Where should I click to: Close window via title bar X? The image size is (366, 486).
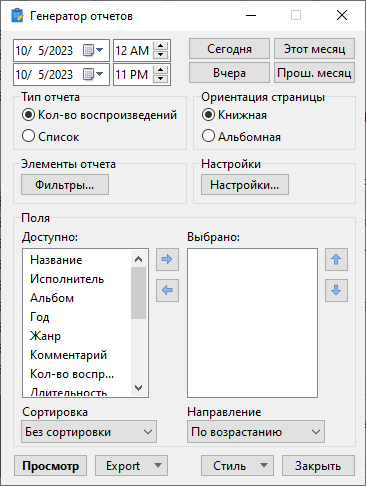pyautogui.click(x=342, y=15)
